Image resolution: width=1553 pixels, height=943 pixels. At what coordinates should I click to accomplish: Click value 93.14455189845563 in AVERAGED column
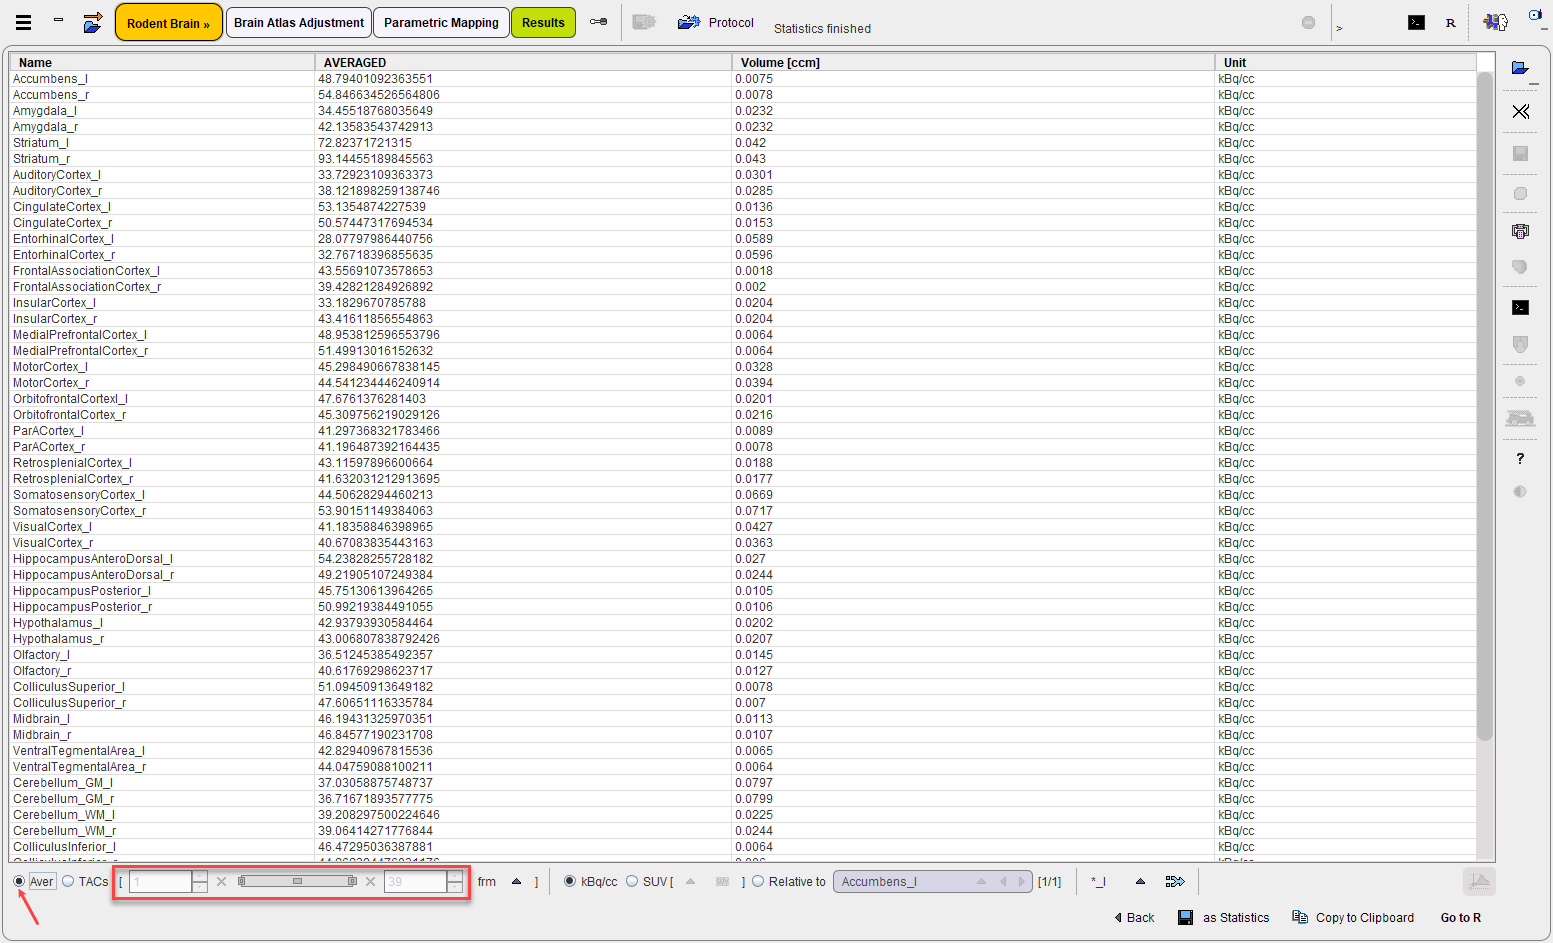tap(375, 158)
